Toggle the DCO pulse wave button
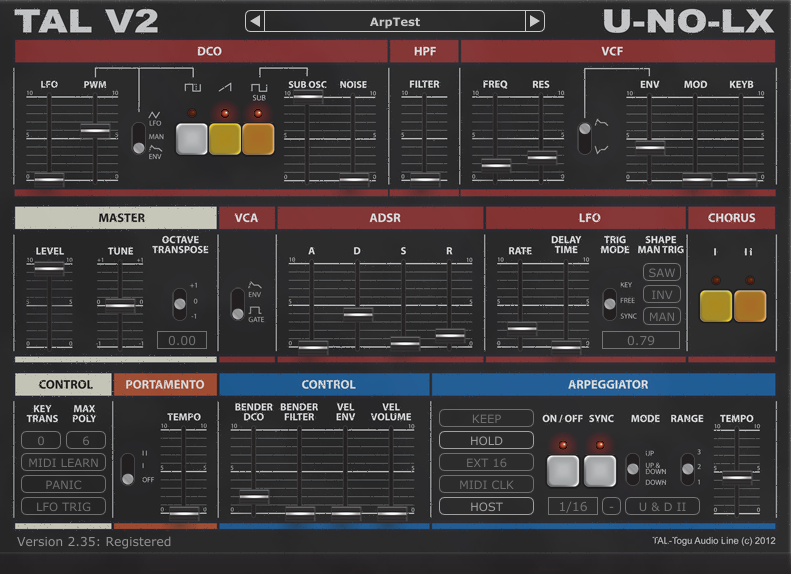 tap(192, 139)
